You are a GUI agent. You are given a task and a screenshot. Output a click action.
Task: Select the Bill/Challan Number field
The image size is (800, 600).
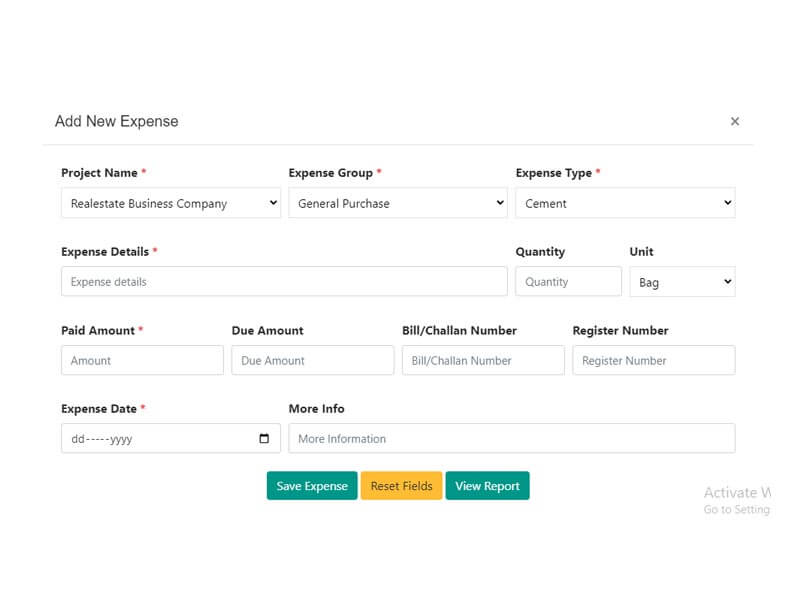click(483, 360)
